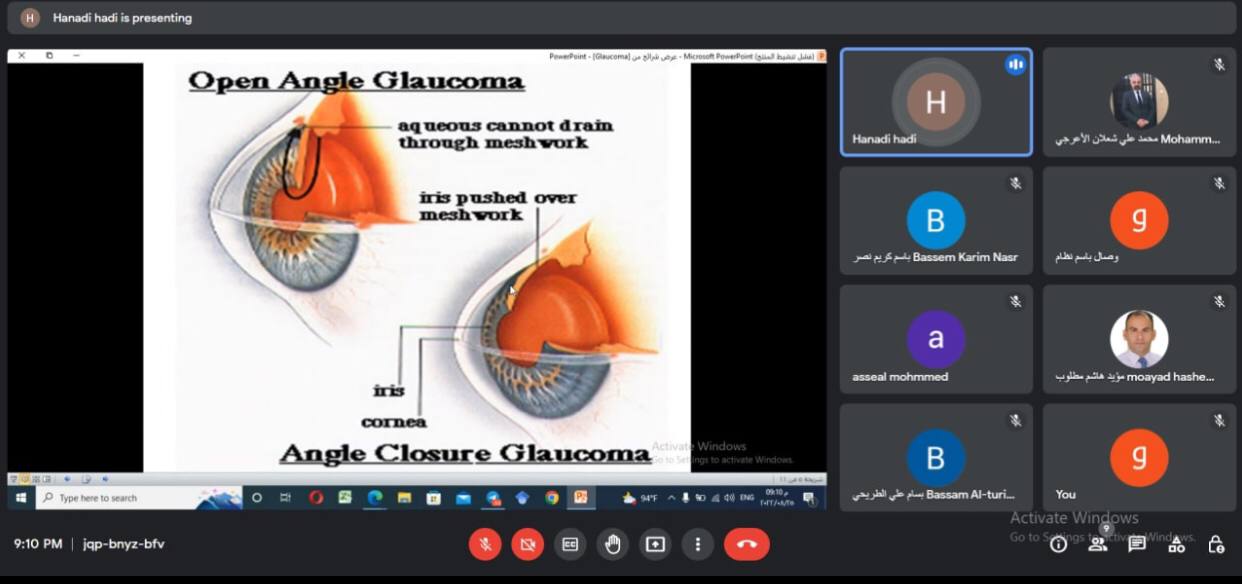Show the people participants panel
This screenshot has height=584, width=1242.
1097,544
